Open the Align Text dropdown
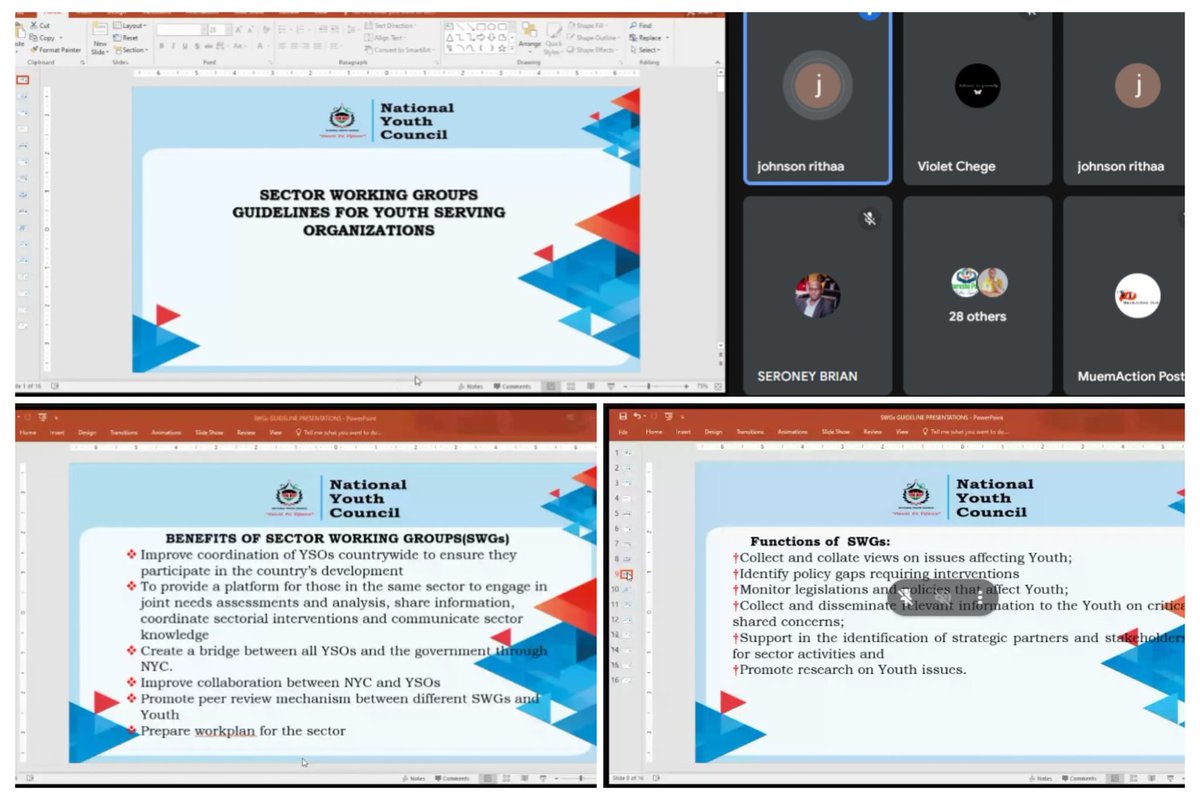Image resolution: width=1200 pixels, height=800 pixels. click(384, 38)
